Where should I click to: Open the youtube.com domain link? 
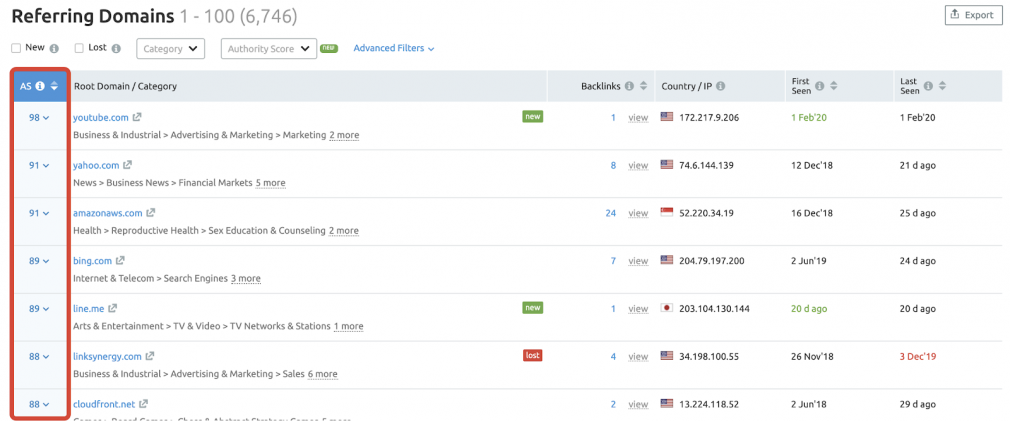(101, 118)
